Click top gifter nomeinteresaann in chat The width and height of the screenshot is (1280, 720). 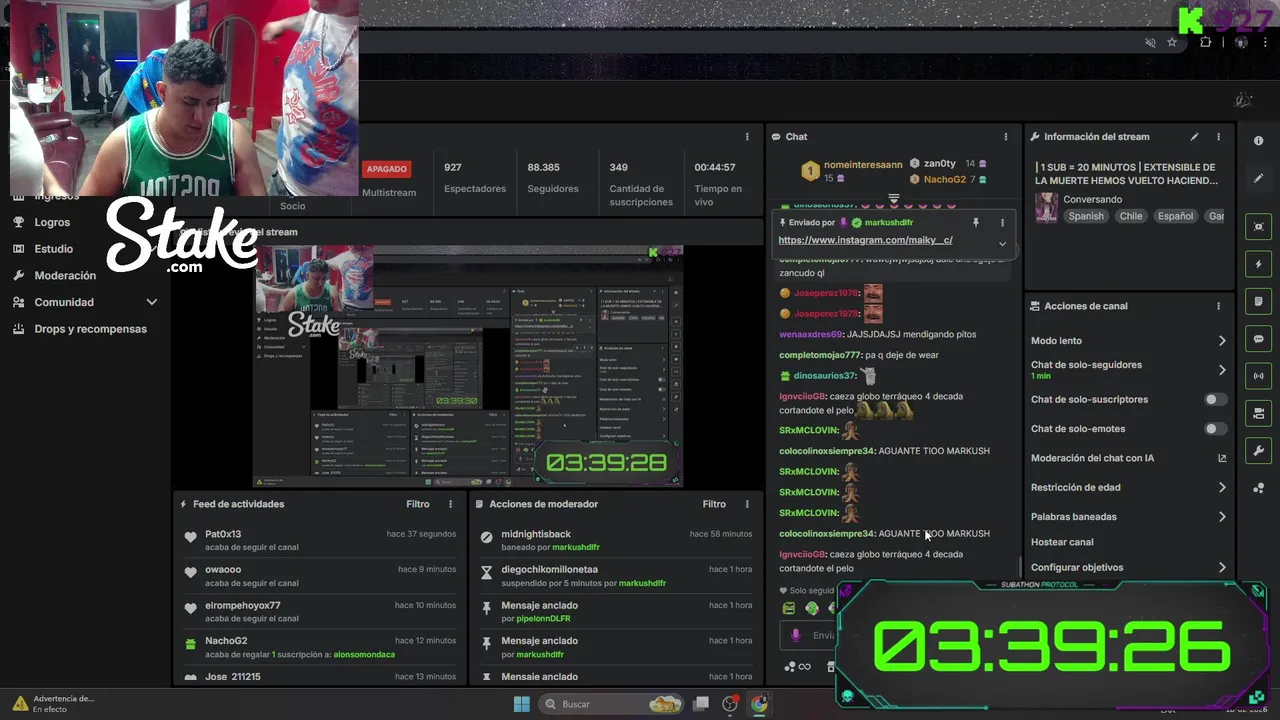tap(863, 164)
